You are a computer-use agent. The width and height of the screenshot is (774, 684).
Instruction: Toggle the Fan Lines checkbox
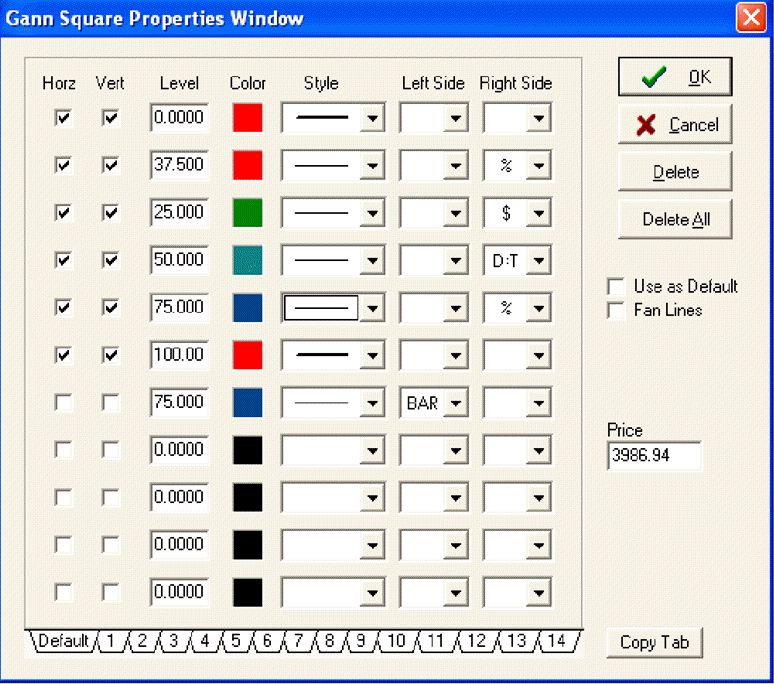coord(616,311)
